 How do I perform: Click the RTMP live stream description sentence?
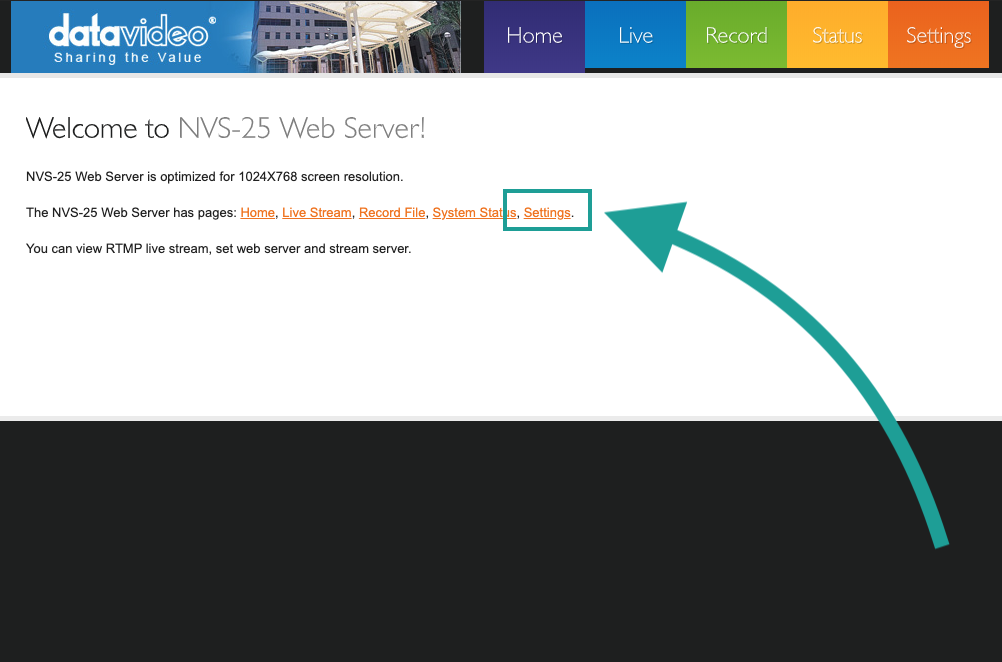click(x=218, y=248)
